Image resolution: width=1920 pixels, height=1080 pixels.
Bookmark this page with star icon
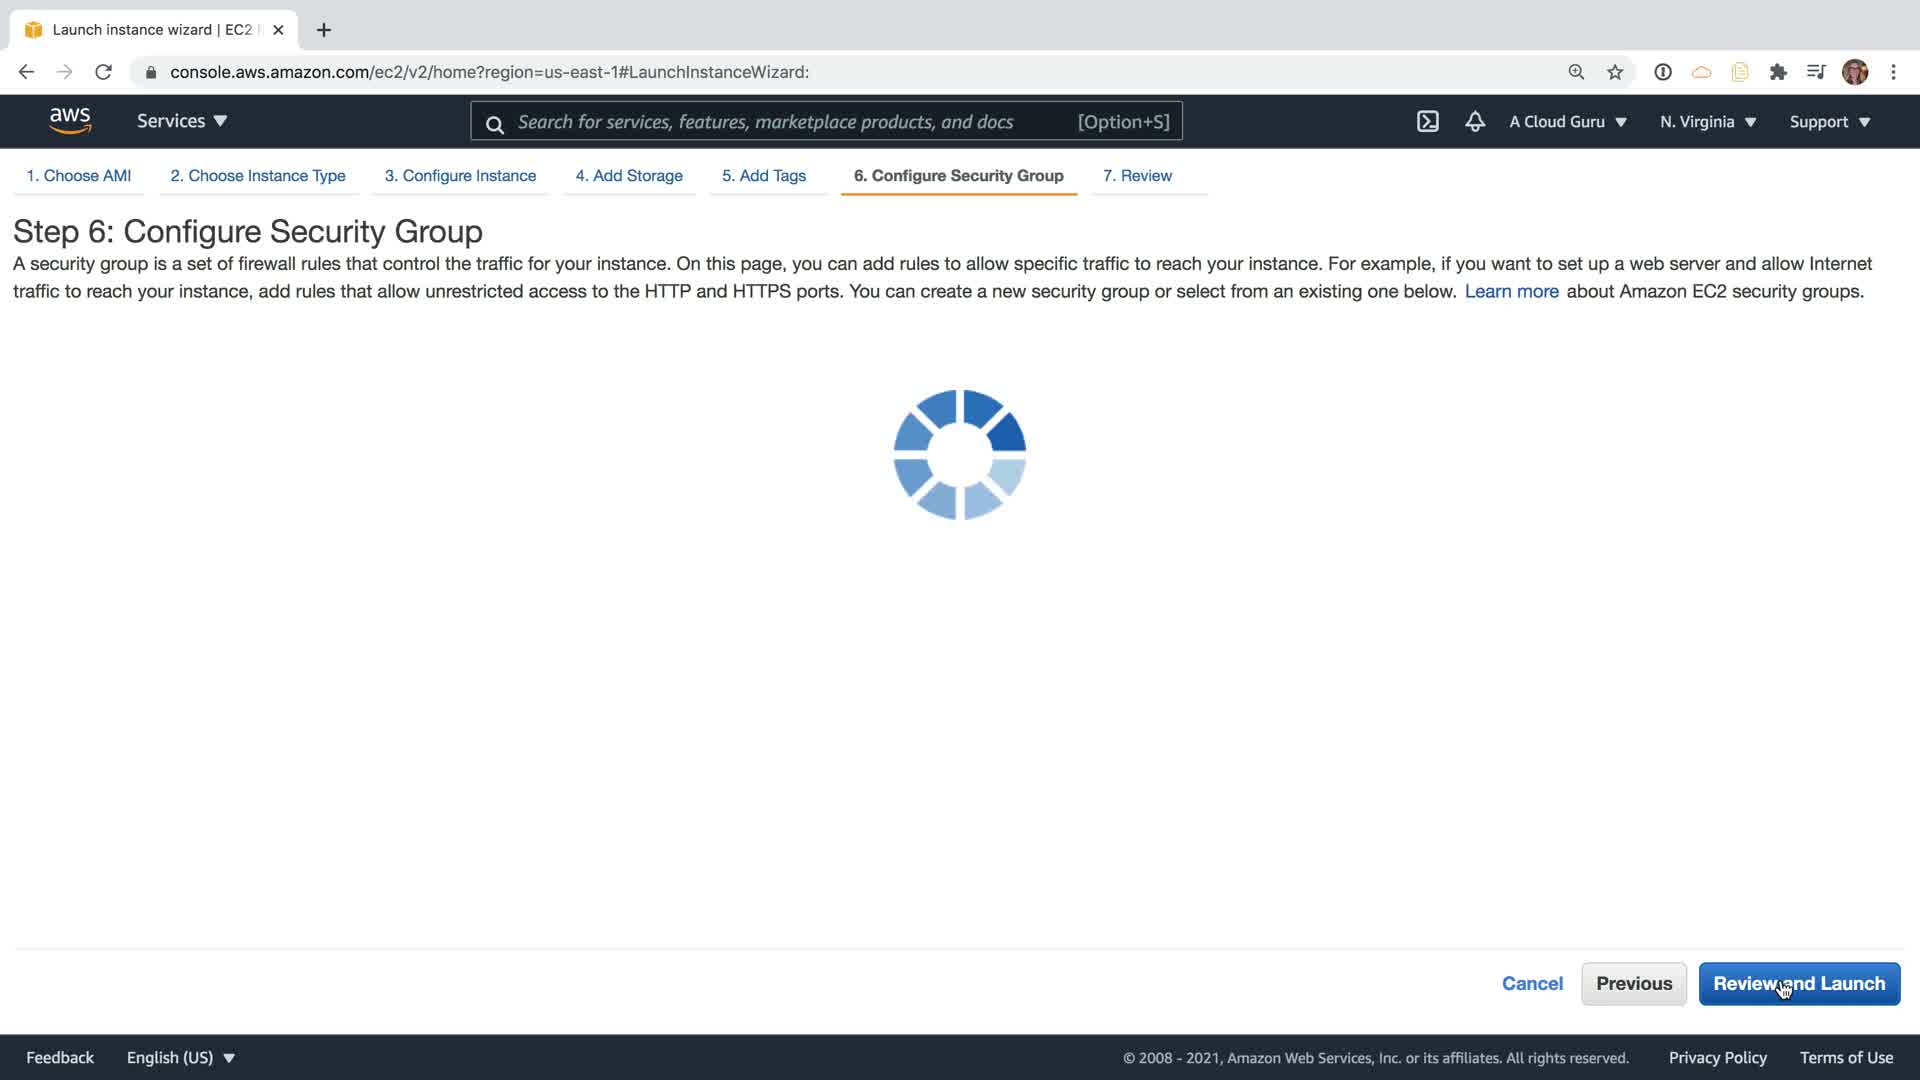click(x=1615, y=72)
